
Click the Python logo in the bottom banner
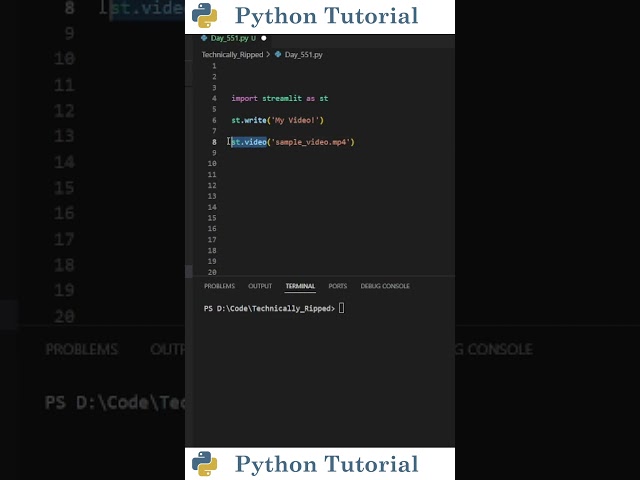(x=204, y=464)
